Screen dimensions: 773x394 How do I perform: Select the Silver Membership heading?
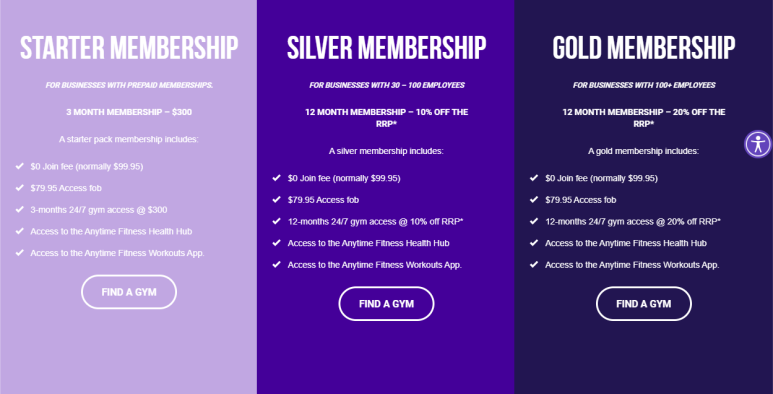click(386, 48)
